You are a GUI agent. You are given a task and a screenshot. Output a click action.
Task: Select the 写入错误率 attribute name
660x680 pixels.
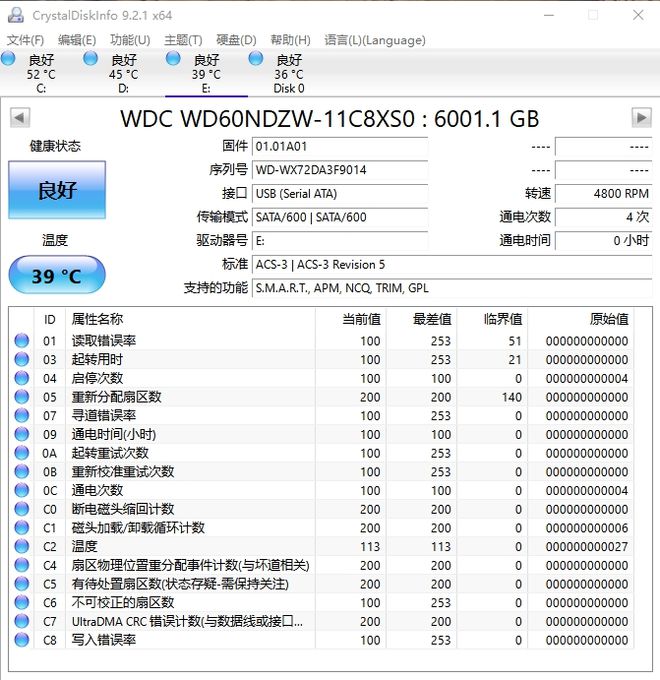104,640
